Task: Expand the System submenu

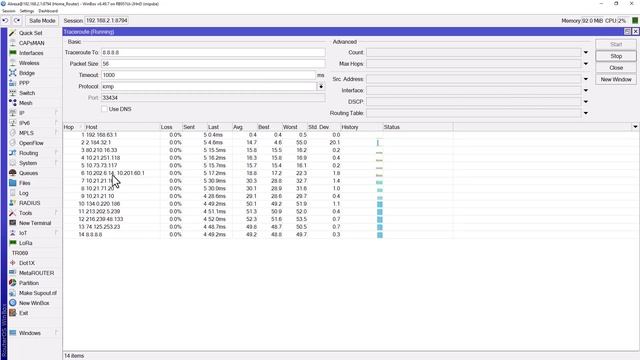Action: (56, 163)
